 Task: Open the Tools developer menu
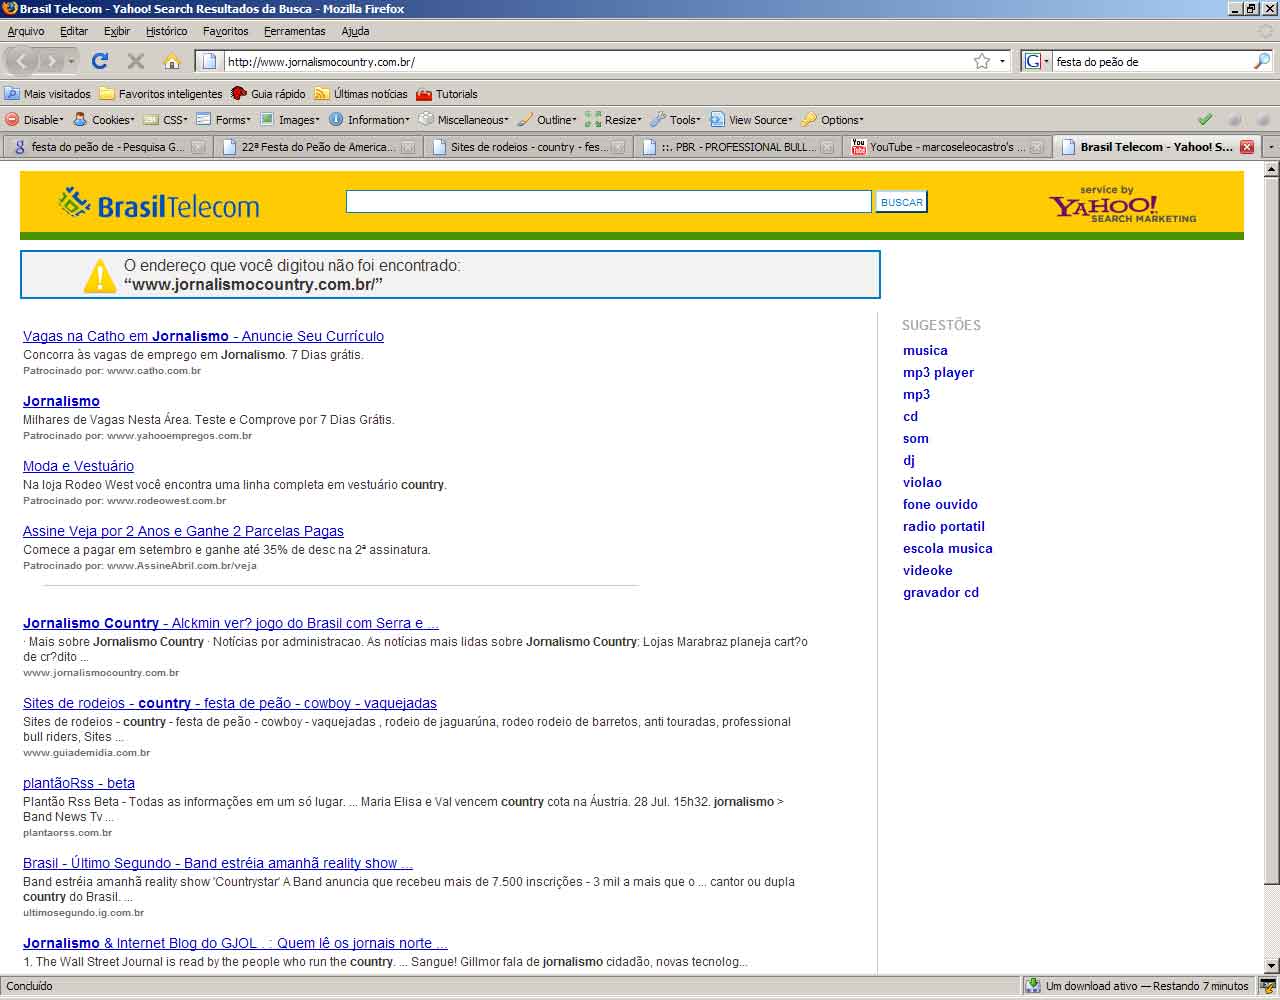tap(676, 120)
